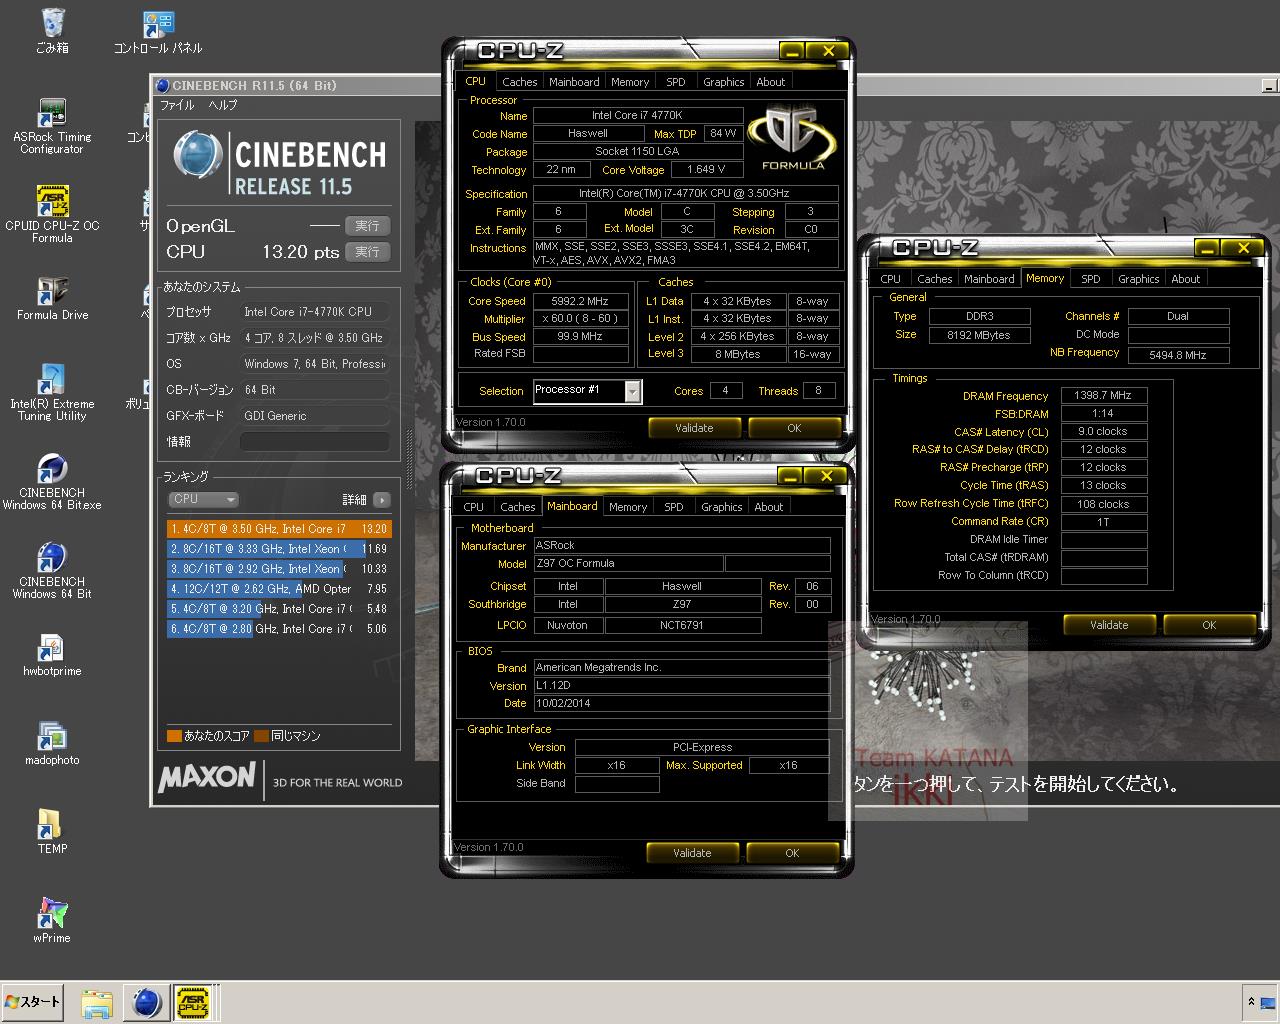Open CINEBENCH Windows 64 Bit shortcut
The height and width of the screenshot is (1024, 1280).
coord(52,570)
